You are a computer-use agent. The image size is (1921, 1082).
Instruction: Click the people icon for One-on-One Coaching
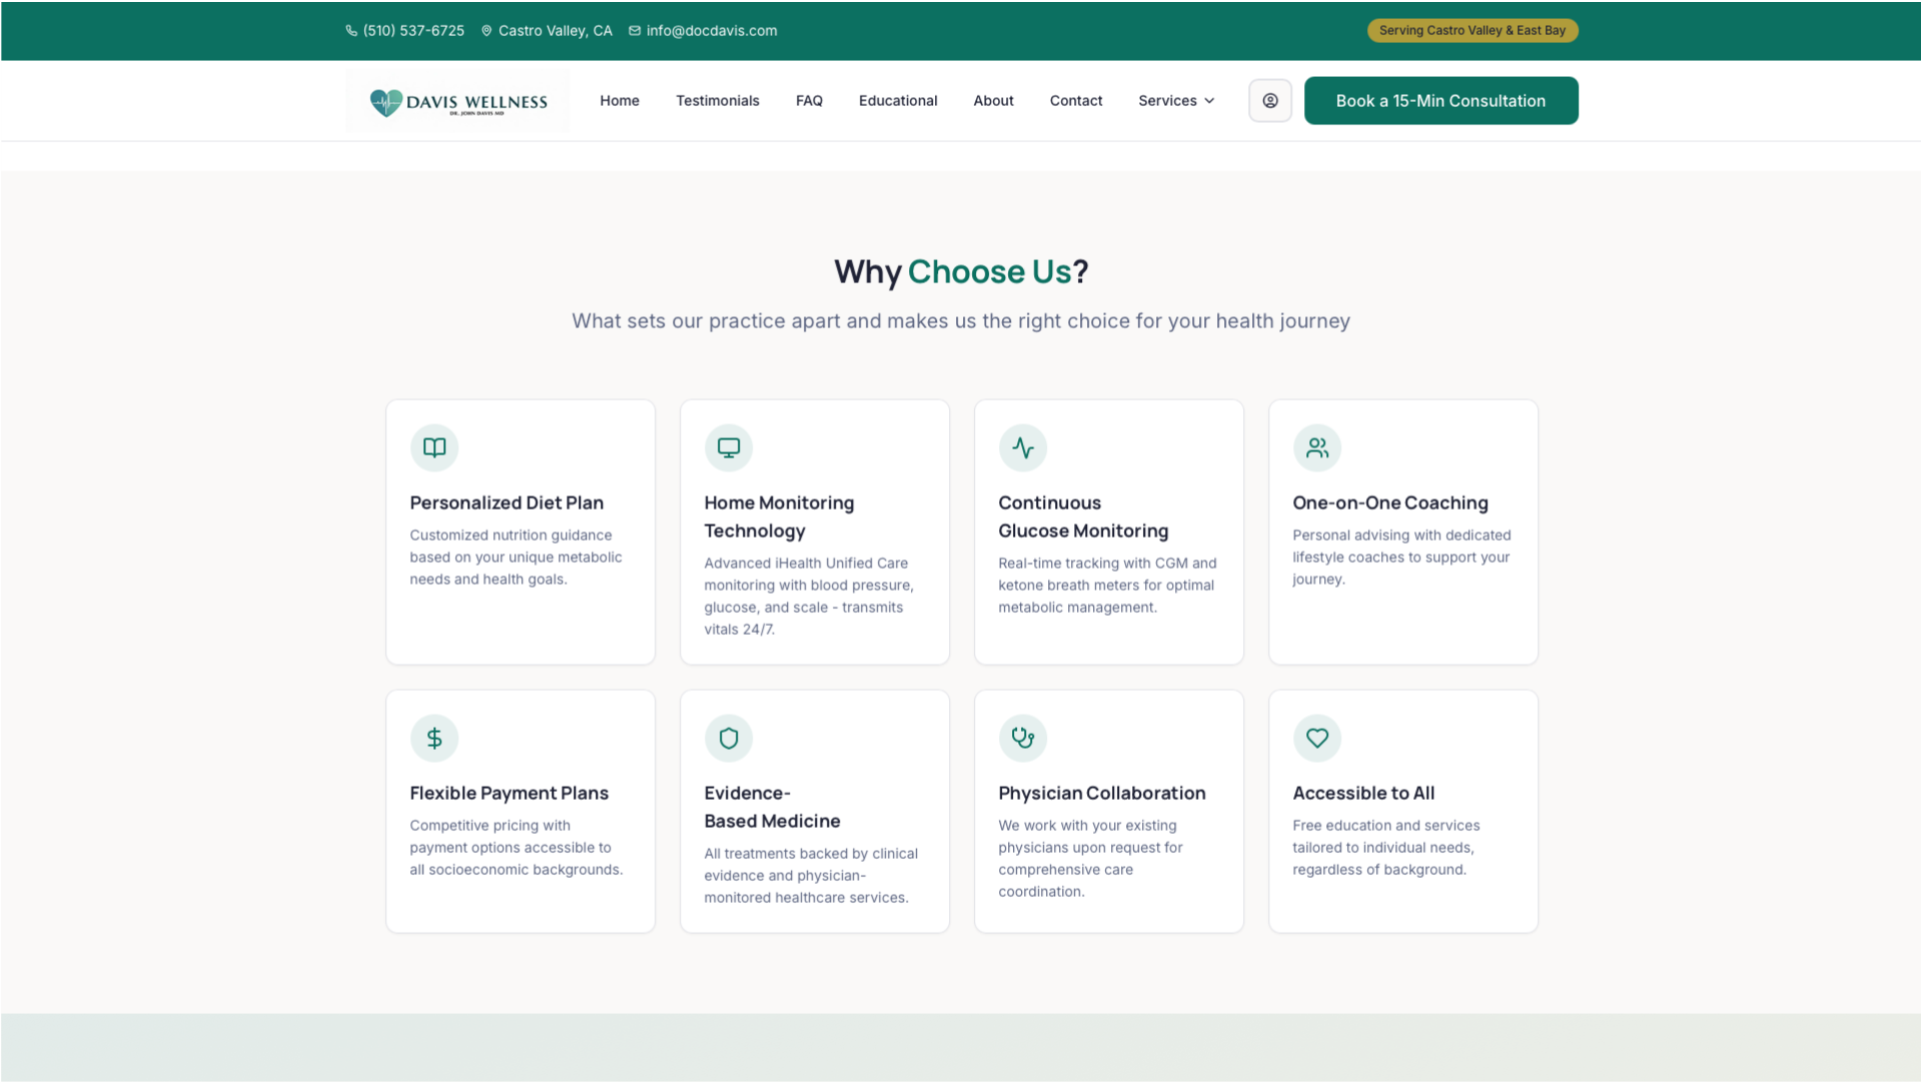[x=1317, y=447]
